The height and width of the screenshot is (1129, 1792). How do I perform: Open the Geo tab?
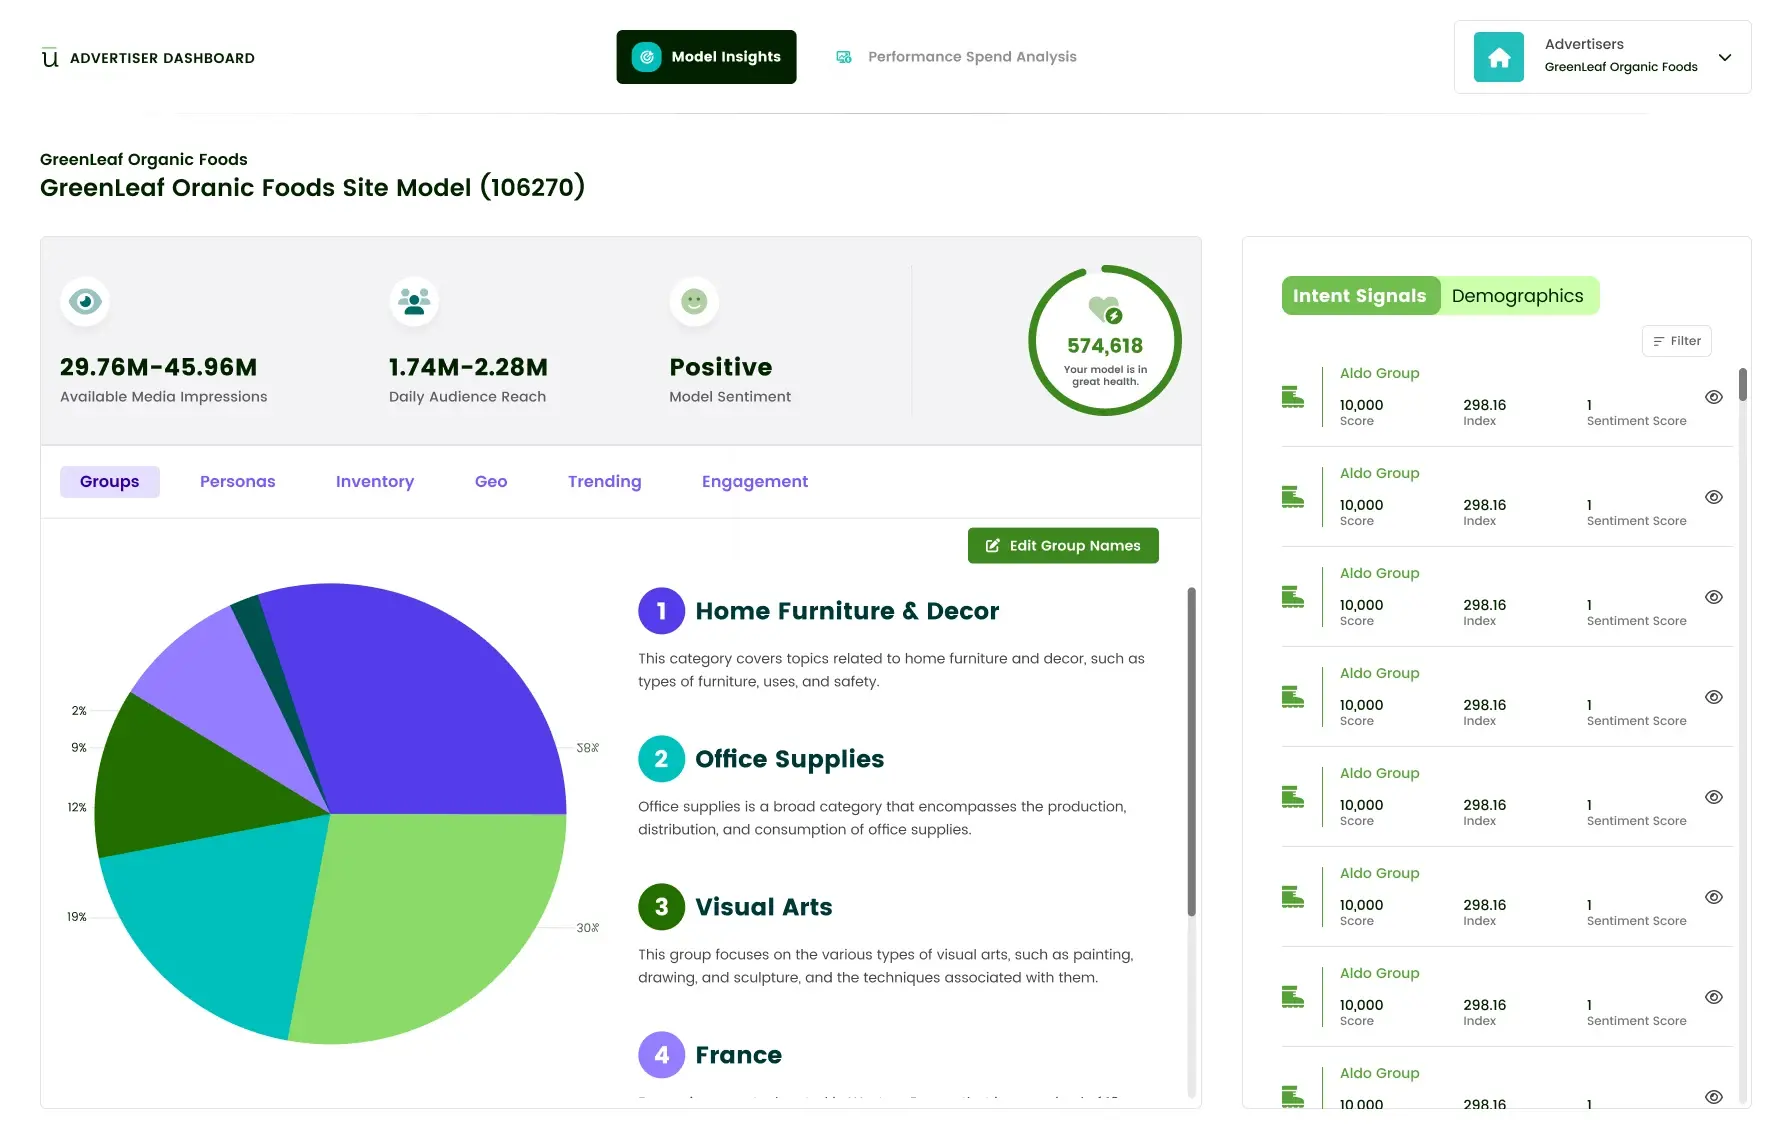(x=491, y=482)
